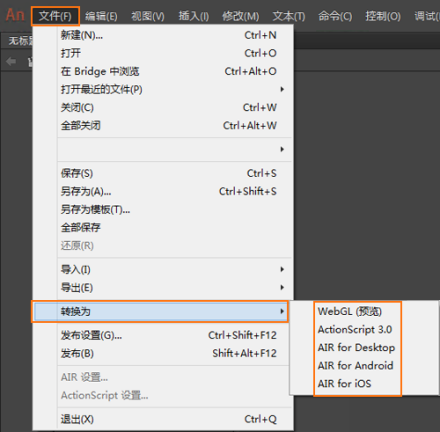Expand the 打开最近的文件(P) submenu
The width and height of the screenshot is (440, 432).
click(172, 89)
